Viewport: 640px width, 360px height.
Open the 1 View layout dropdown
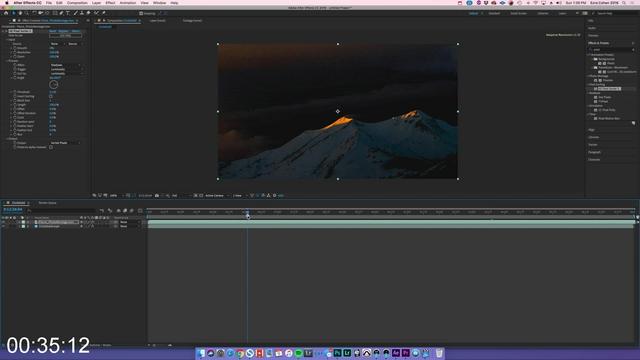coord(239,196)
